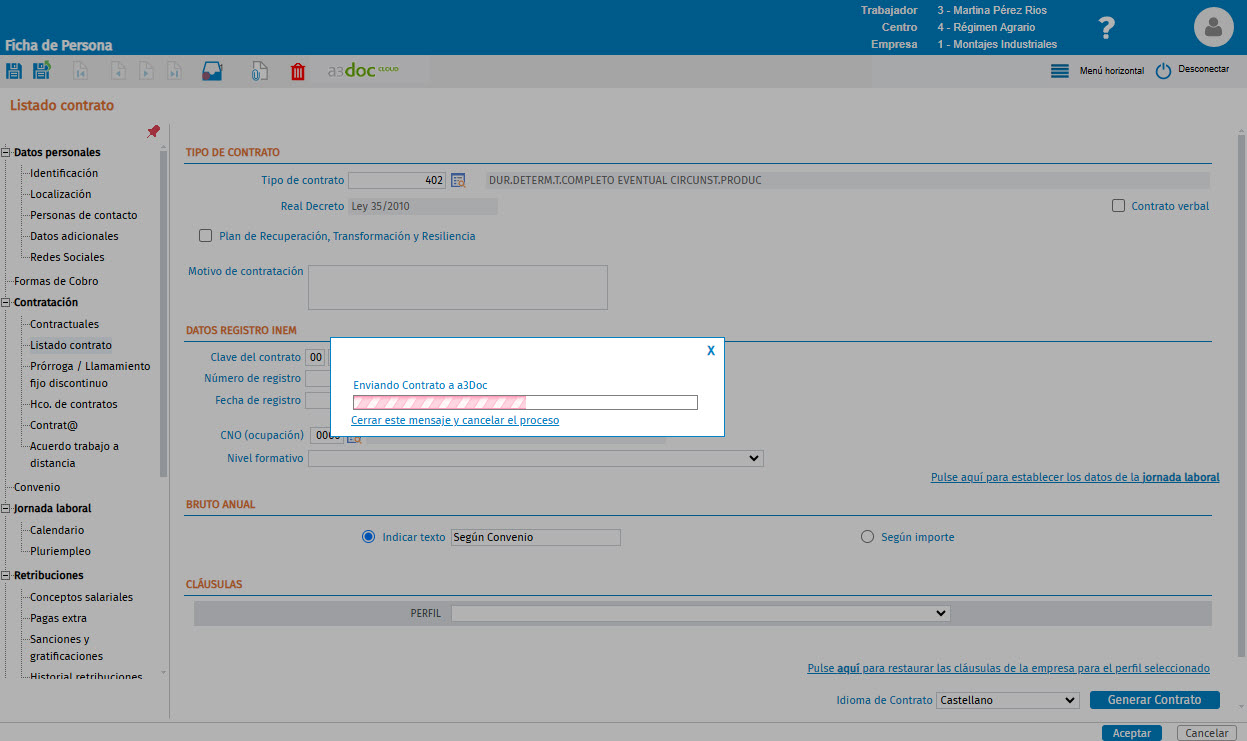
Task: Open Tipo de contrato lookup icon
Action: [x=458, y=180]
